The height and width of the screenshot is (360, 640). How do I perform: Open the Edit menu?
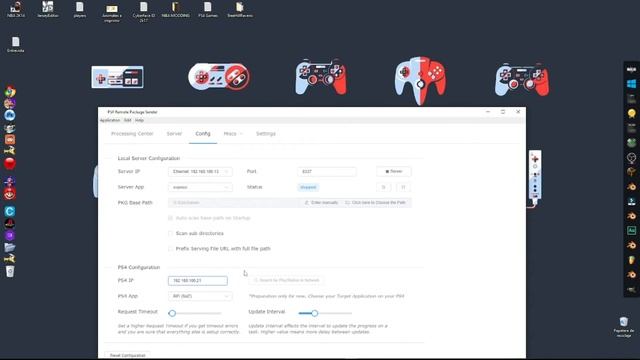(x=127, y=120)
